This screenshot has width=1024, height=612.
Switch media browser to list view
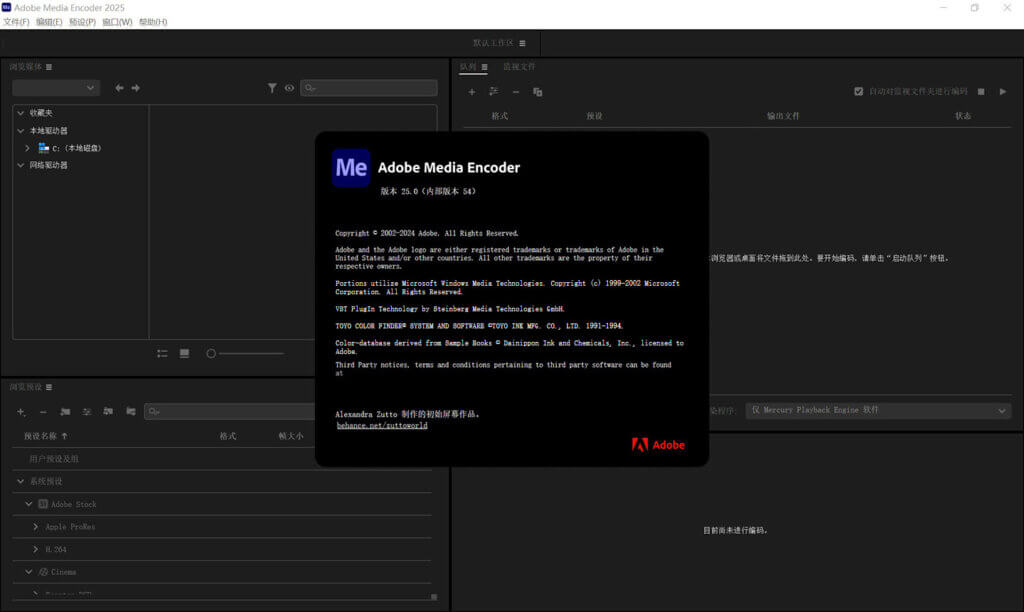pyautogui.click(x=161, y=353)
